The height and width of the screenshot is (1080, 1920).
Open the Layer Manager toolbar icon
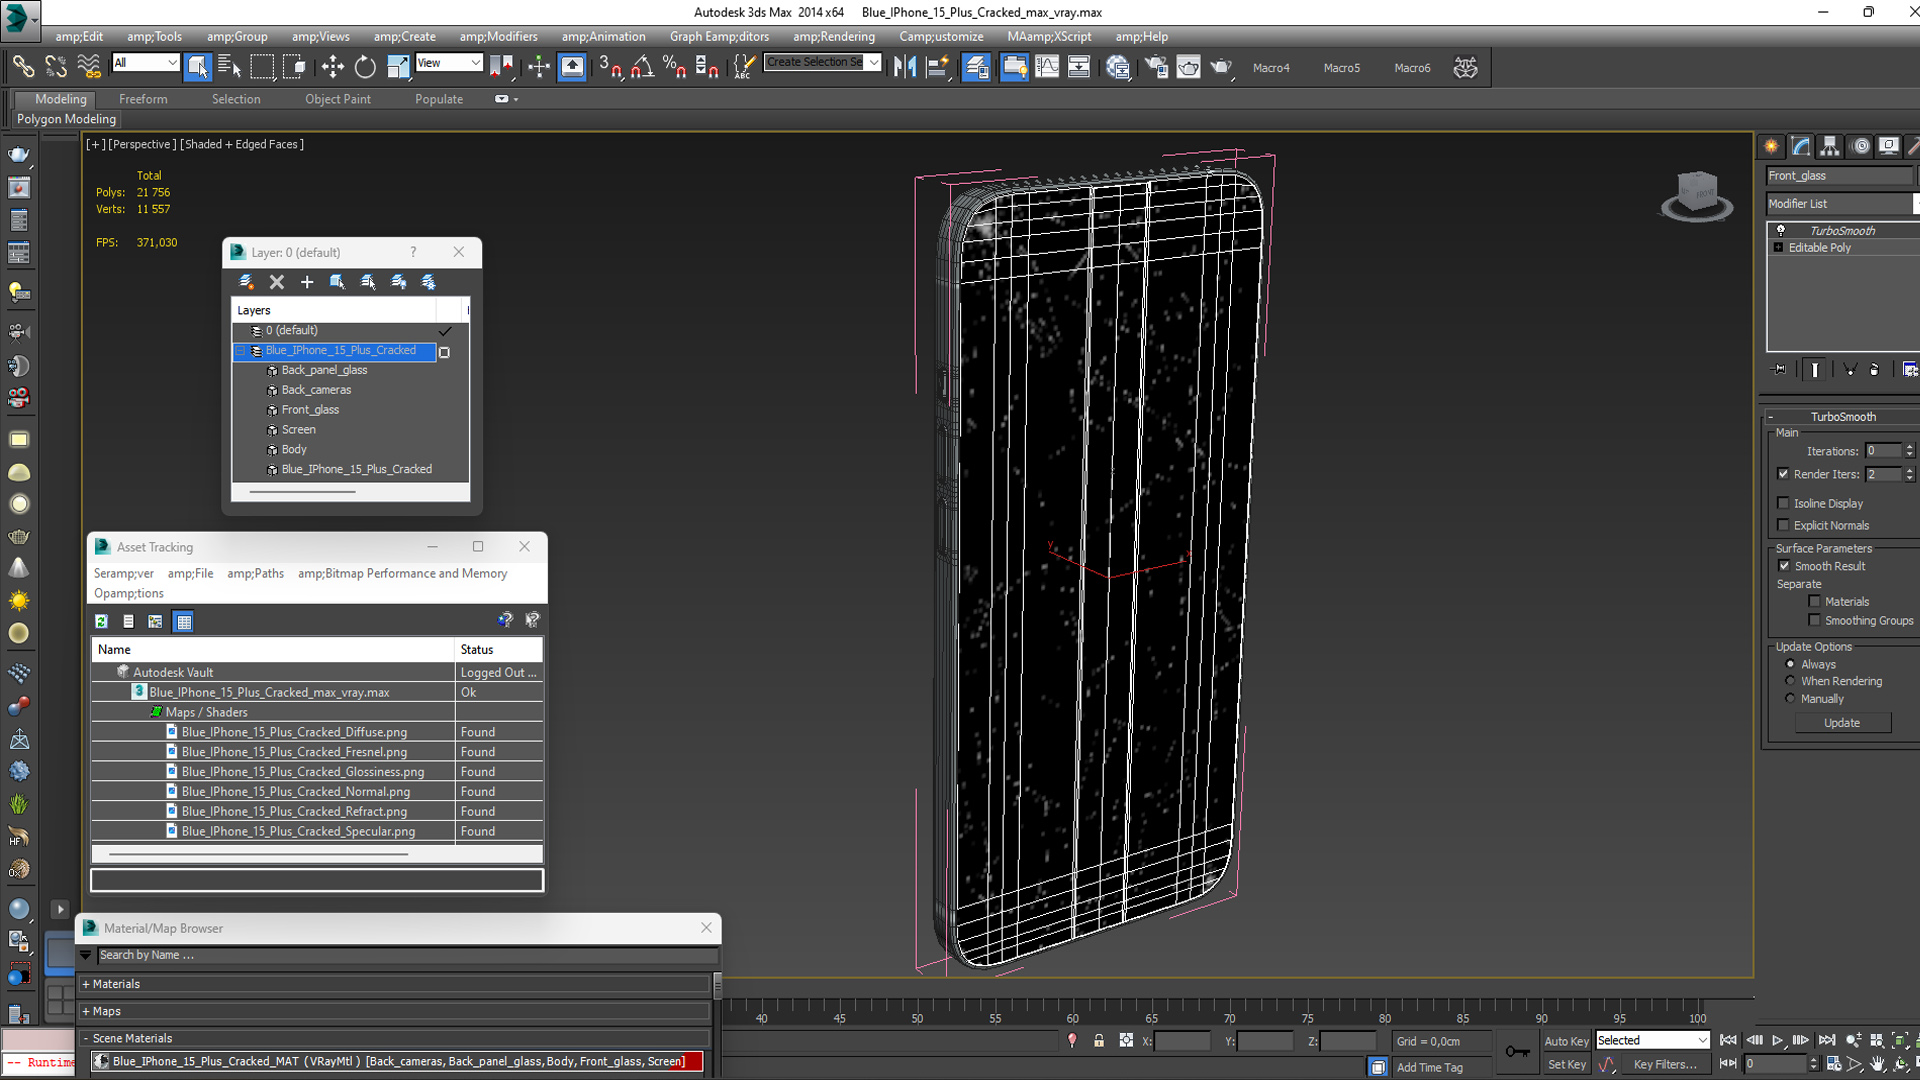pos(977,67)
